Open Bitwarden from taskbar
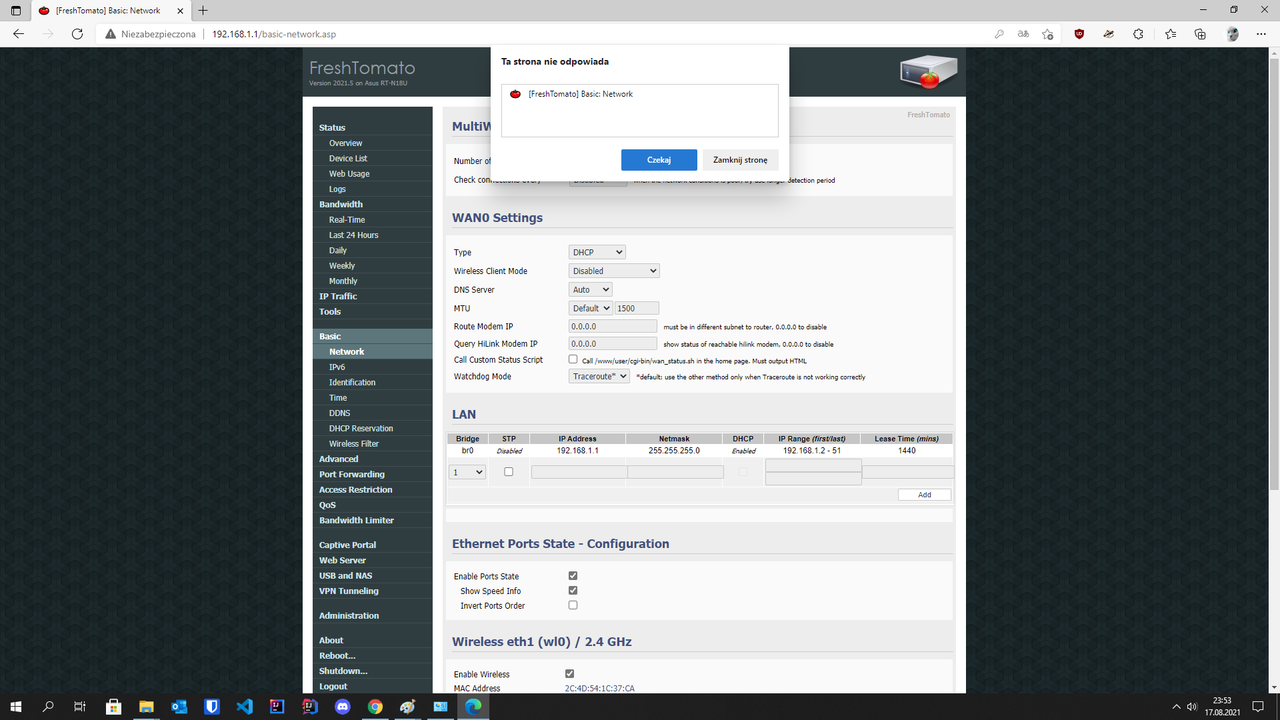 tap(212, 706)
